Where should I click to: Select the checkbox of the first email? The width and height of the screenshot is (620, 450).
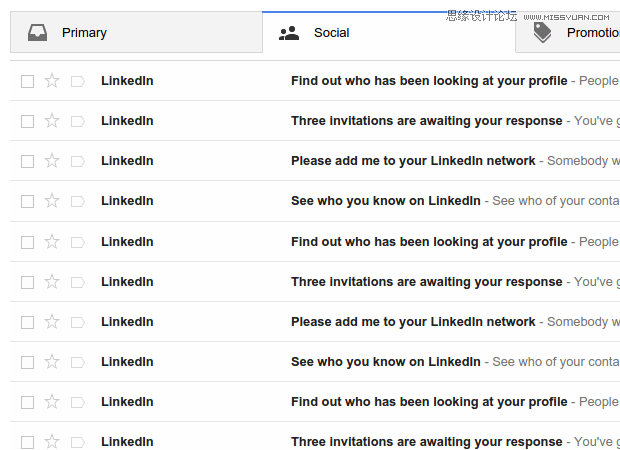(x=27, y=81)
